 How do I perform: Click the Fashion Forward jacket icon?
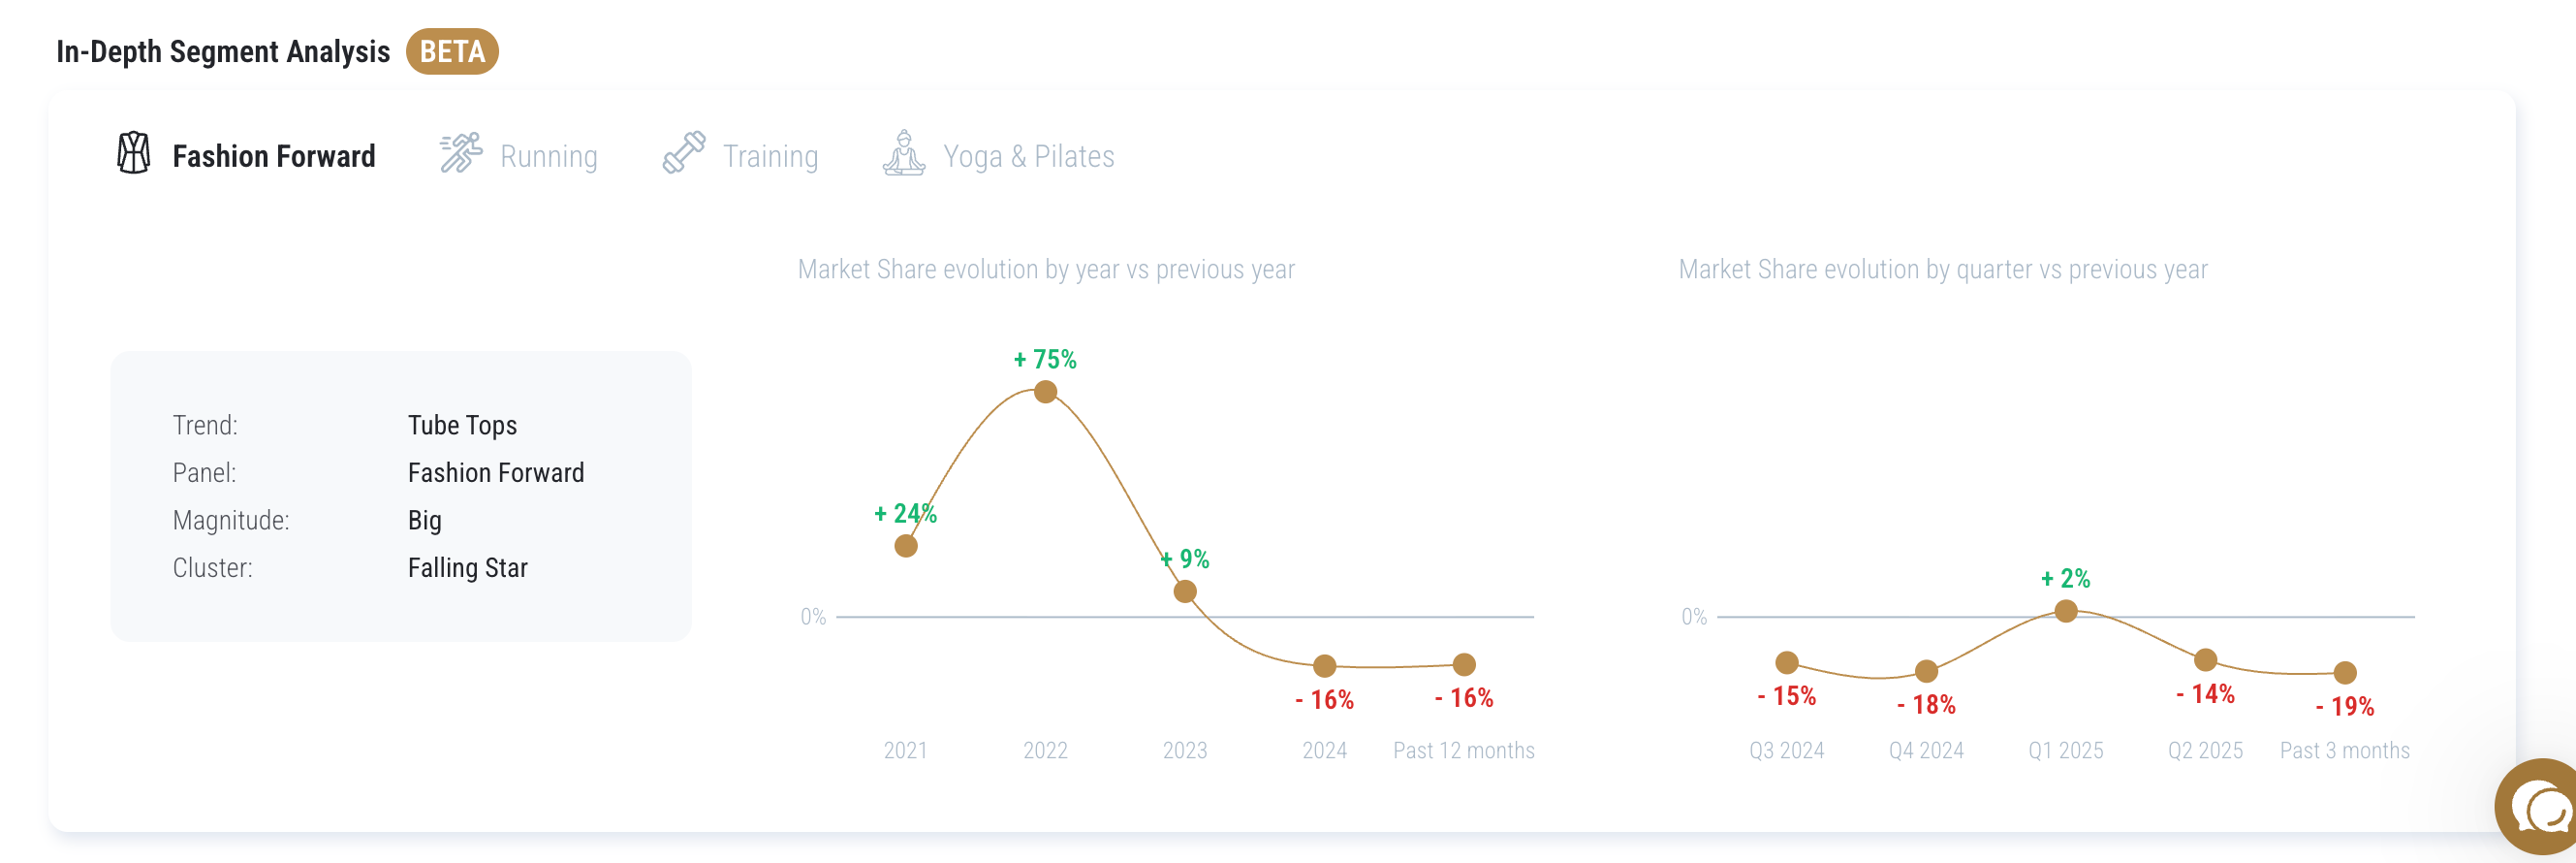coord(133,153)
